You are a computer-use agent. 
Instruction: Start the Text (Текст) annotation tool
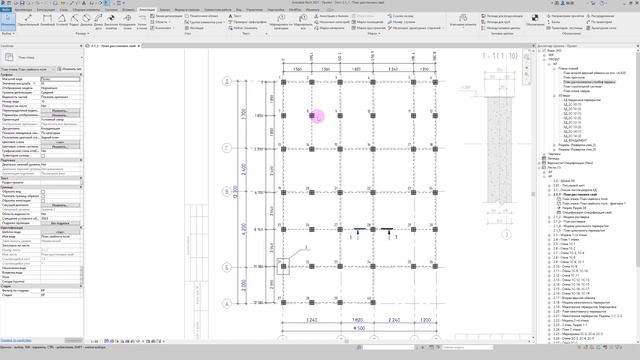(235, 16)
